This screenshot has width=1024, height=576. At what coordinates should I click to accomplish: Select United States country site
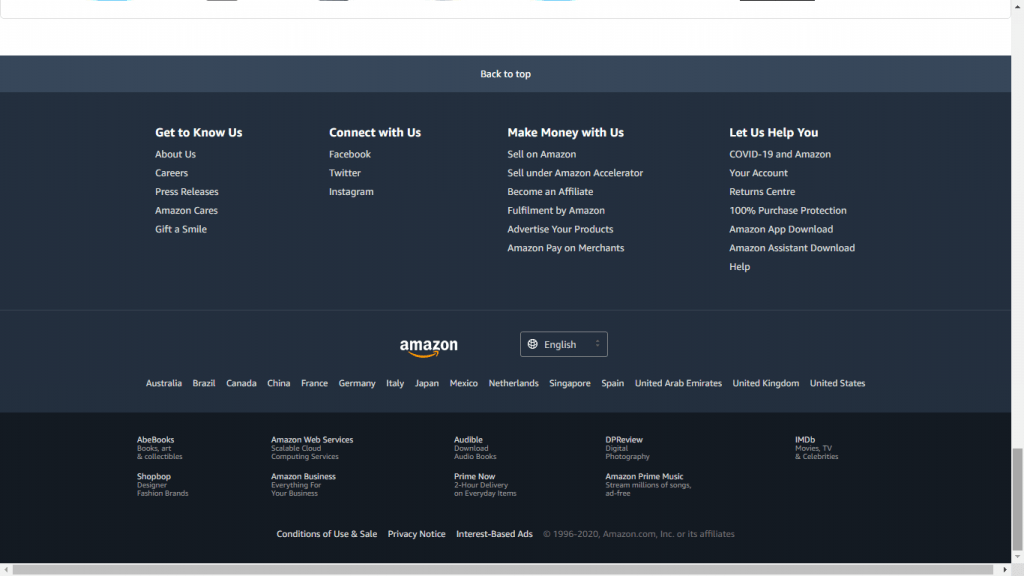(837, 383)
